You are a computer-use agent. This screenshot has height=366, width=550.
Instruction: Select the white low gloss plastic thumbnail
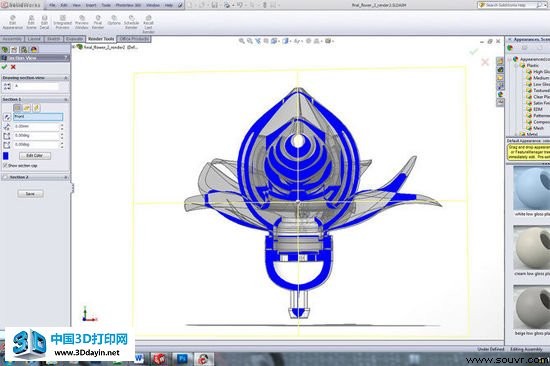pos(532,188)
